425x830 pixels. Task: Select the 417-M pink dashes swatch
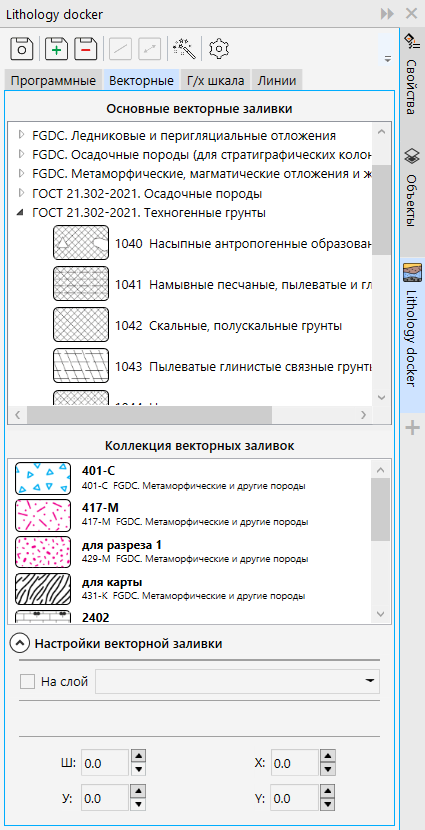pyautogui.click(x=43, y=515)
